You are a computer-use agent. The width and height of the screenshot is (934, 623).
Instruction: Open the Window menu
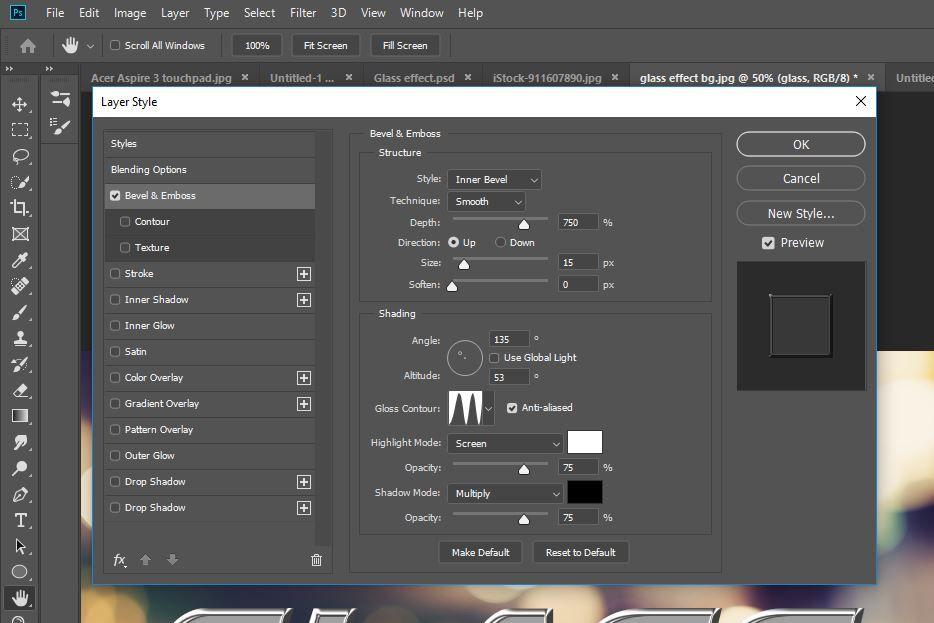[422, 13]
